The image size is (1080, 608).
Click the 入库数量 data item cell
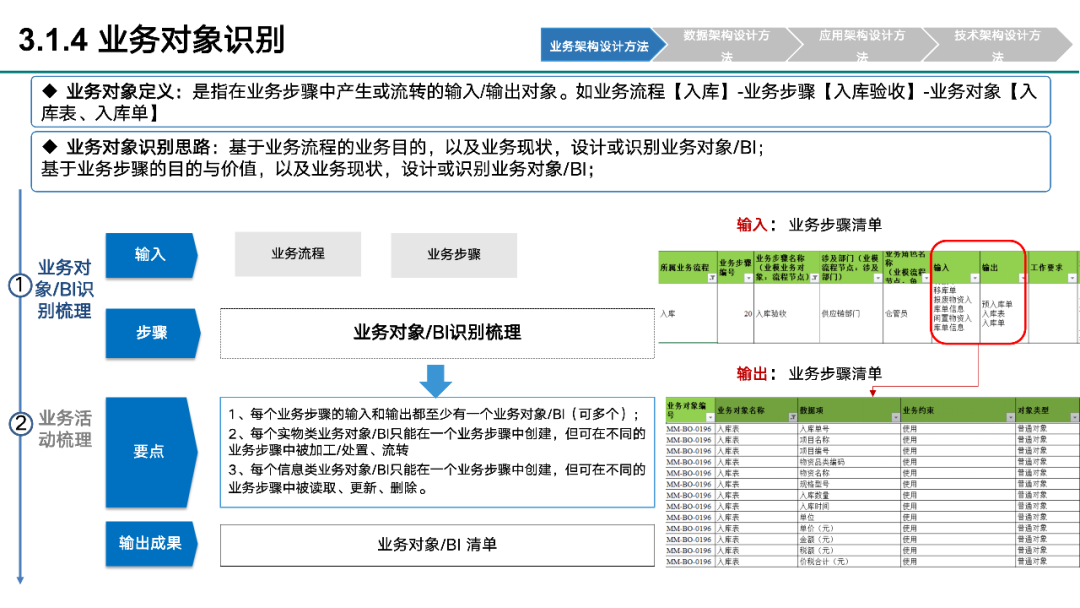[849, 495]
